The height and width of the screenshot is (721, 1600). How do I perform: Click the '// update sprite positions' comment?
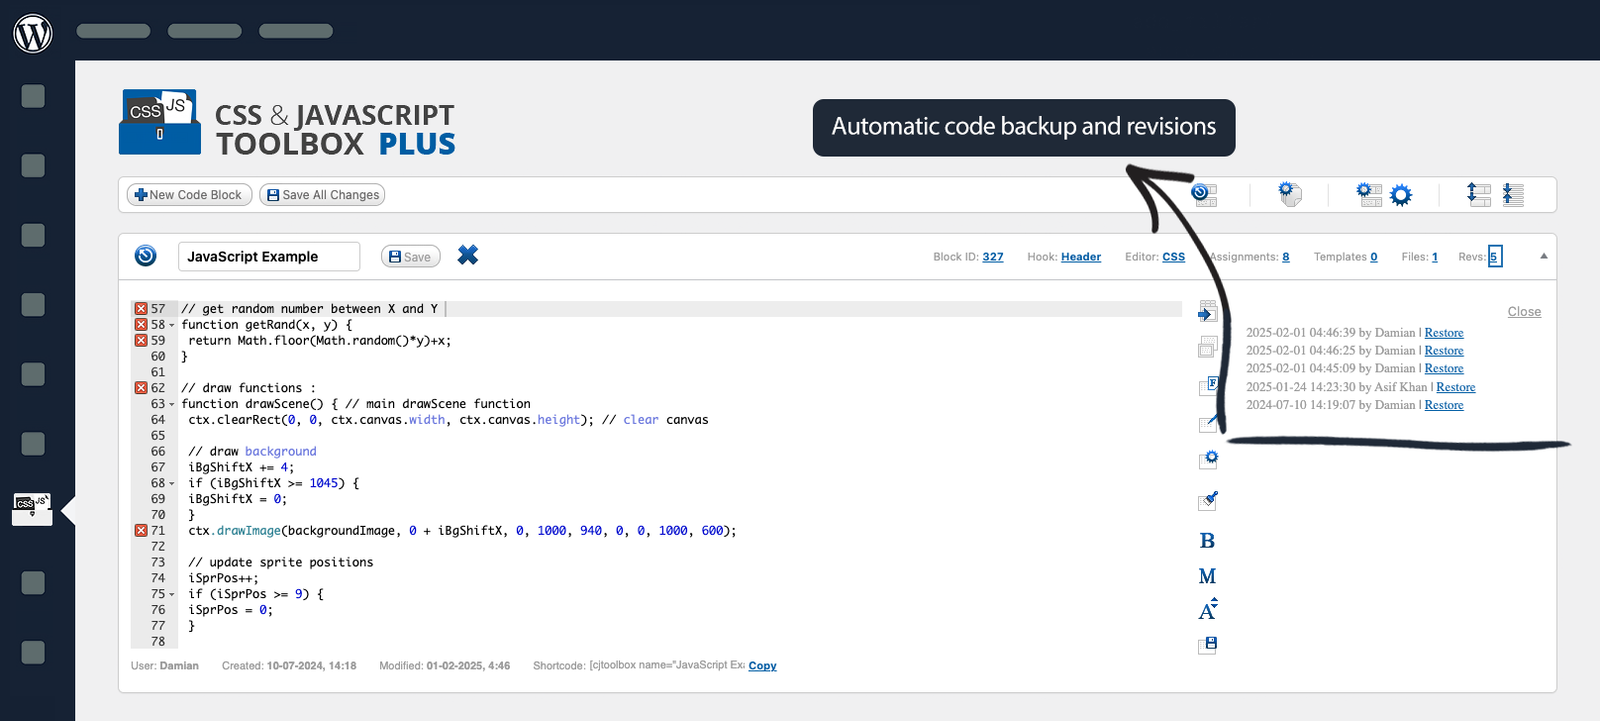(281, 563)
